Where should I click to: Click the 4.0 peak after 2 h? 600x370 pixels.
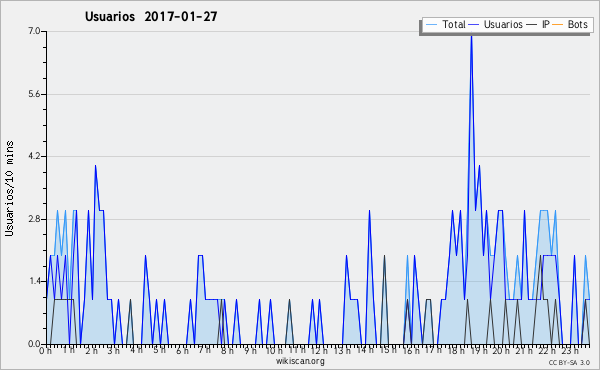(x=95, y=167)
